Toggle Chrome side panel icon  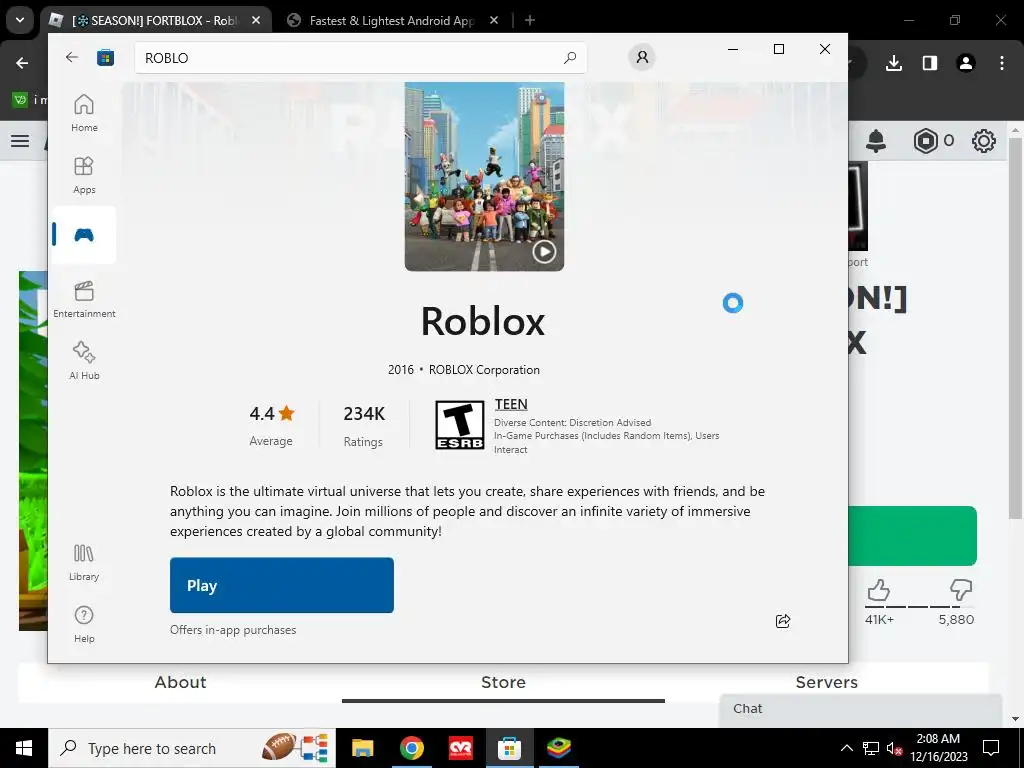tap(929, 63)
